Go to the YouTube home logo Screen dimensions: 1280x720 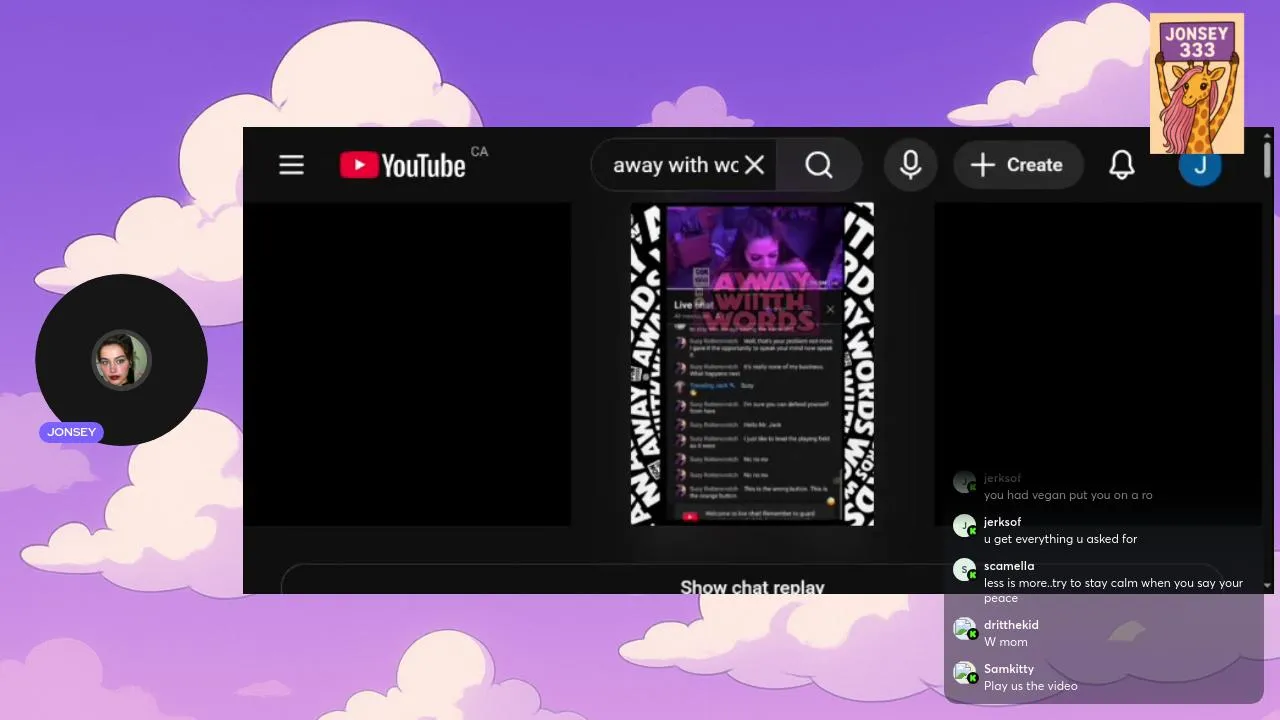point(402,165)
